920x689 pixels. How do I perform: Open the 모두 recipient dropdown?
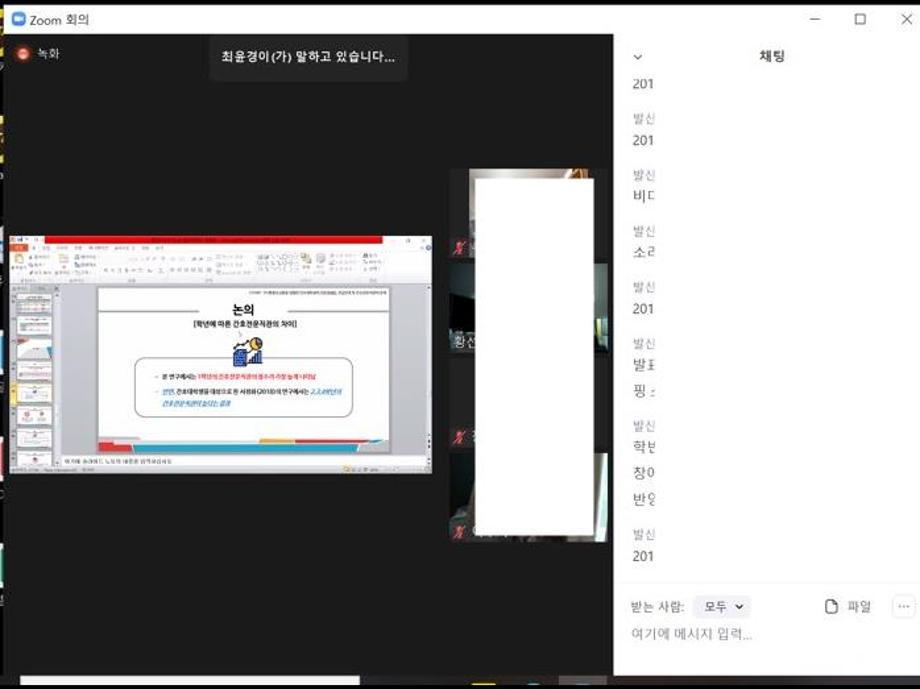click(x=721, y=606)
